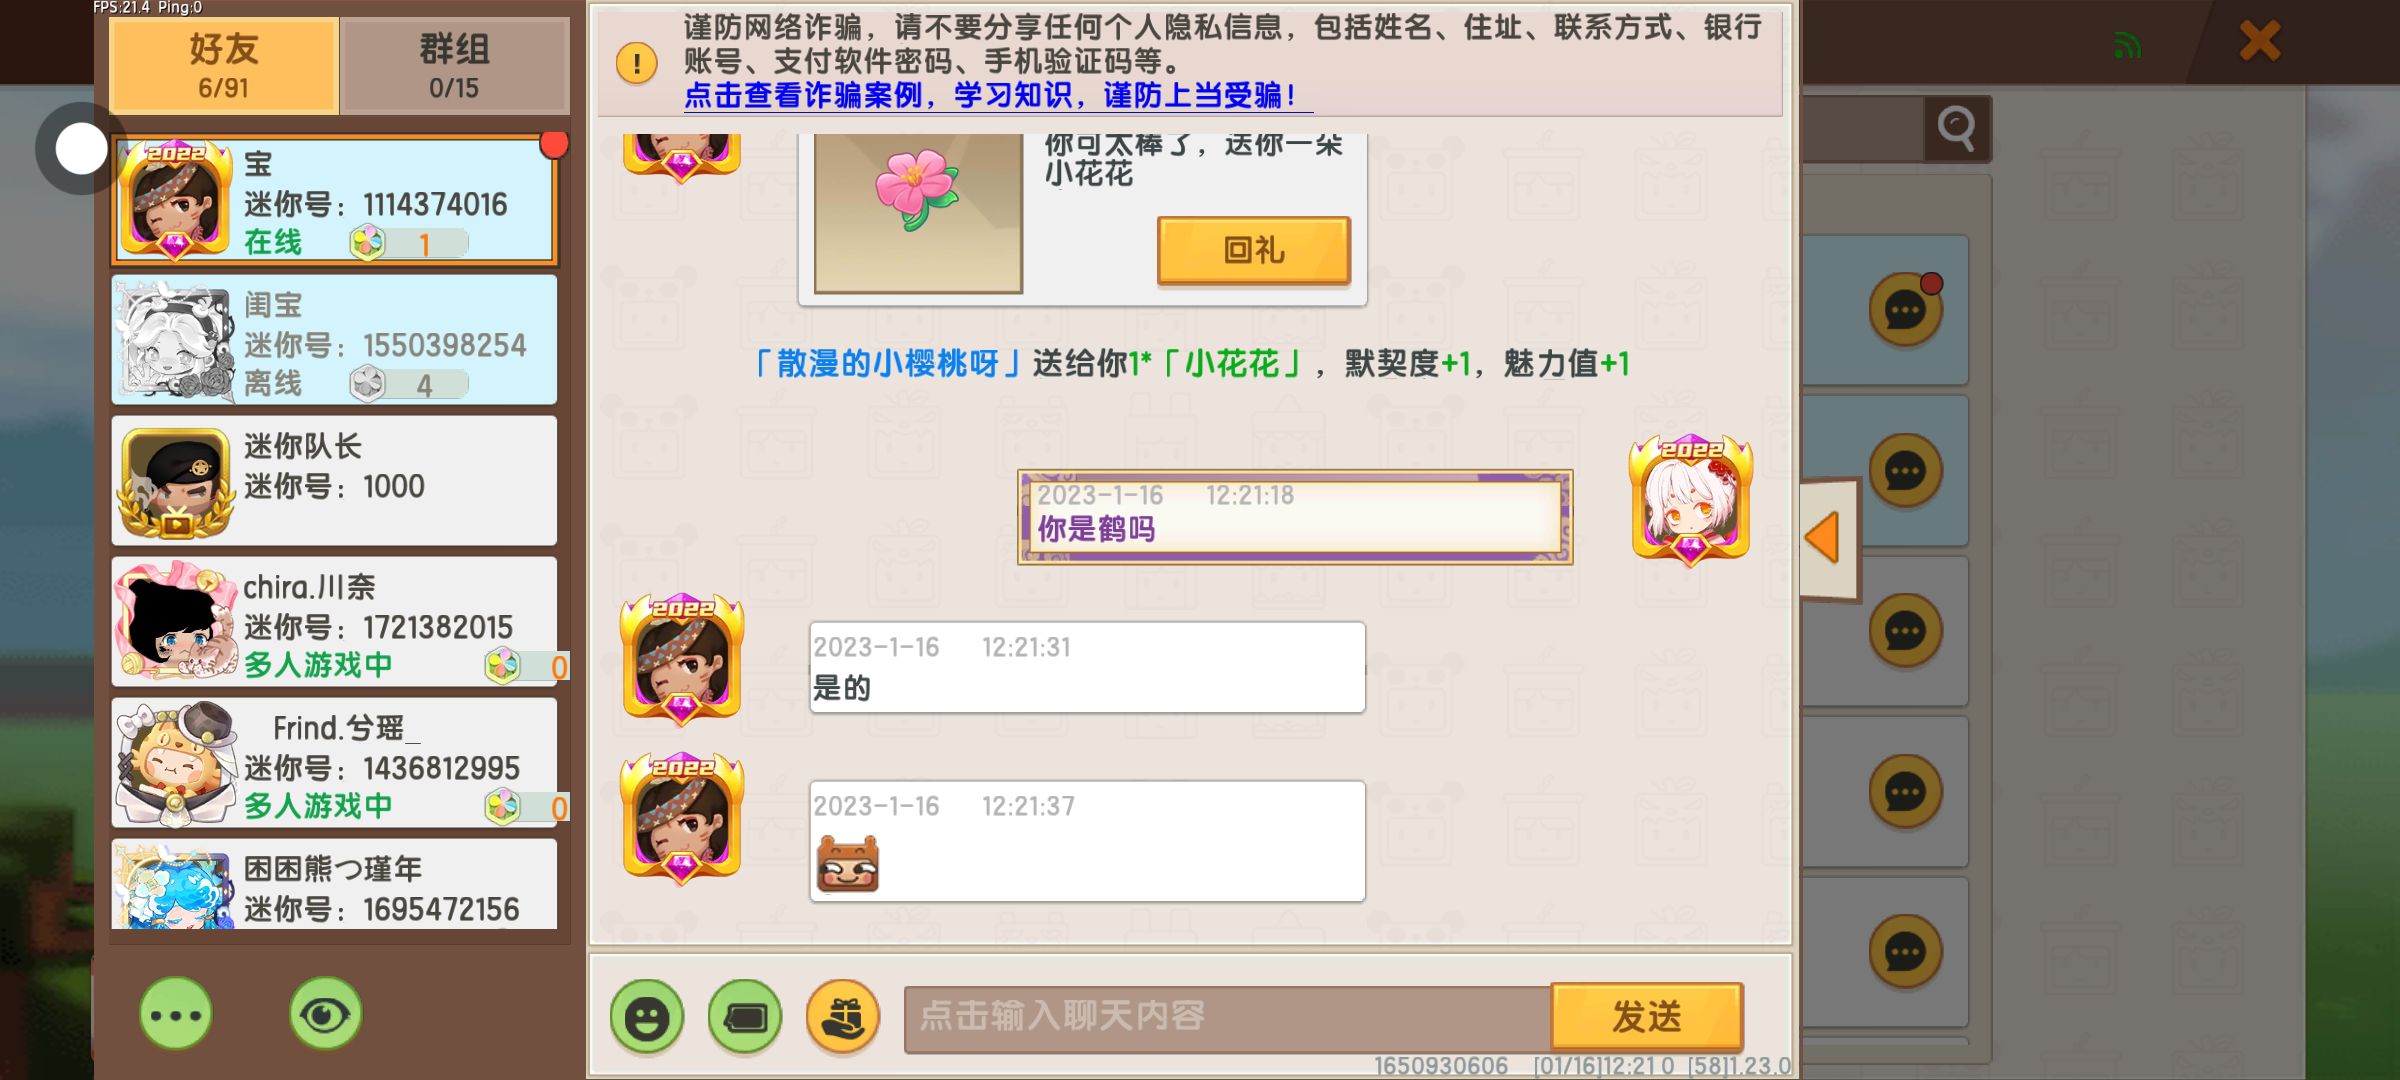
Task: Close the chat window with orange X
Action: pos(2260,42)
